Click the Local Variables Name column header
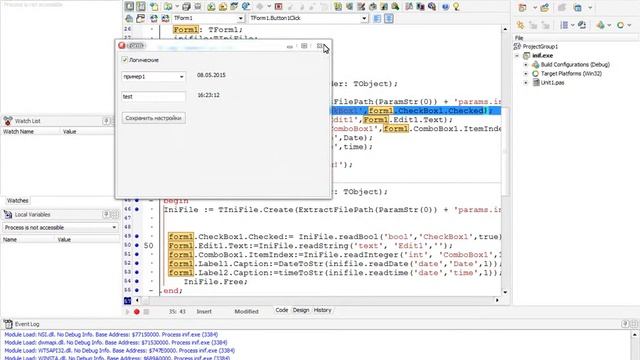 29,240
